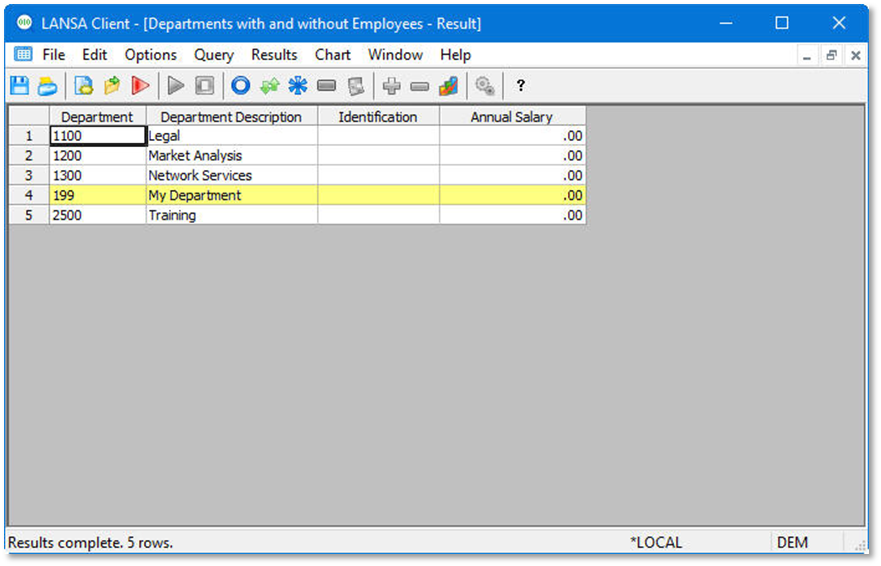
Task: Click the Department column header
Action: [x=97, y=116]
